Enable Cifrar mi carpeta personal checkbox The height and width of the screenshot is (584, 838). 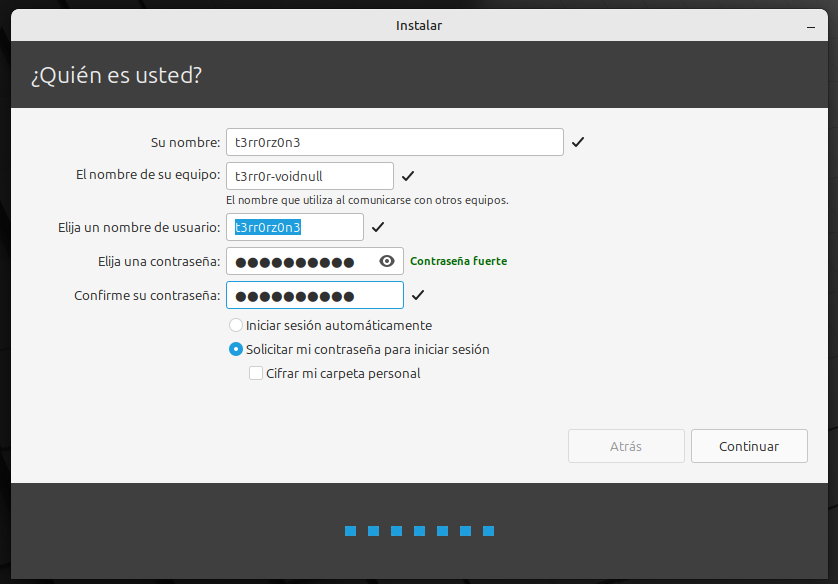click(256, 374)
